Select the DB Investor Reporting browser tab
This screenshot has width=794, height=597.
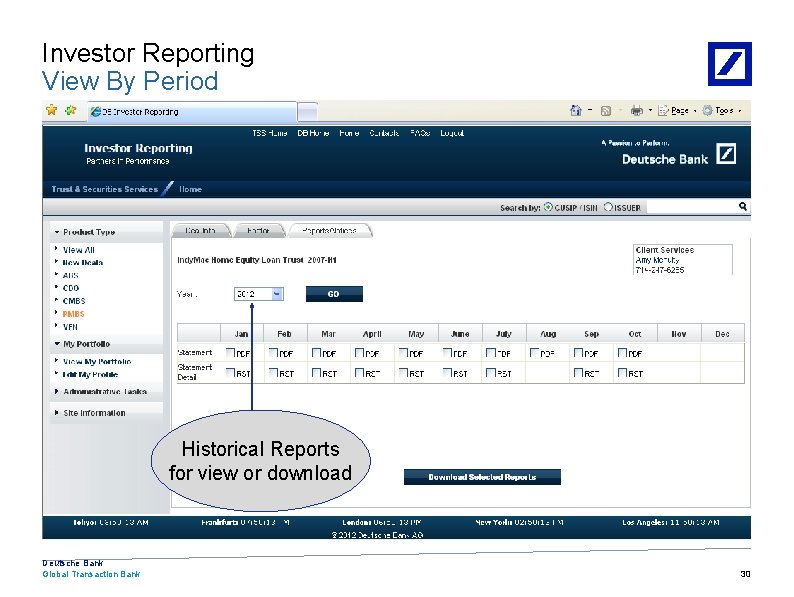pos(192,112)
